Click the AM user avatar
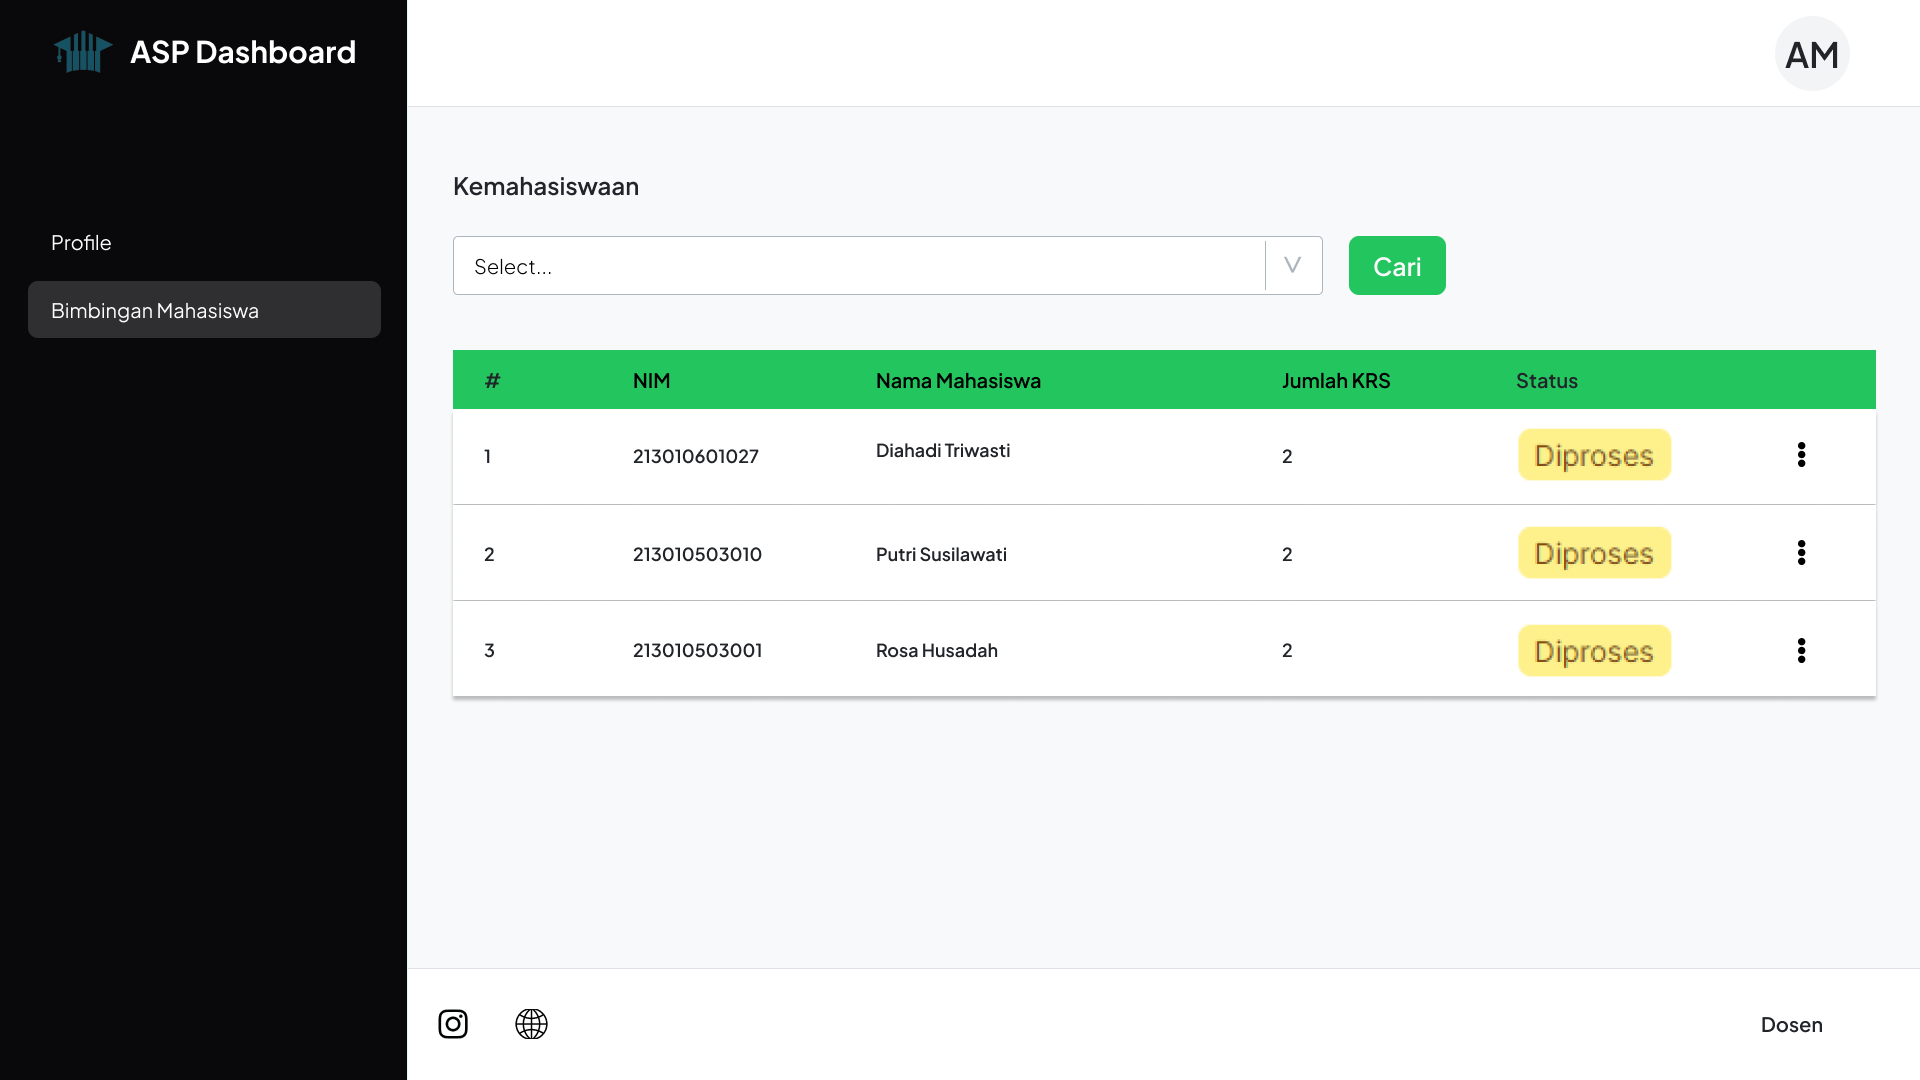1920x1080 pixels. tap(1811, 54)
